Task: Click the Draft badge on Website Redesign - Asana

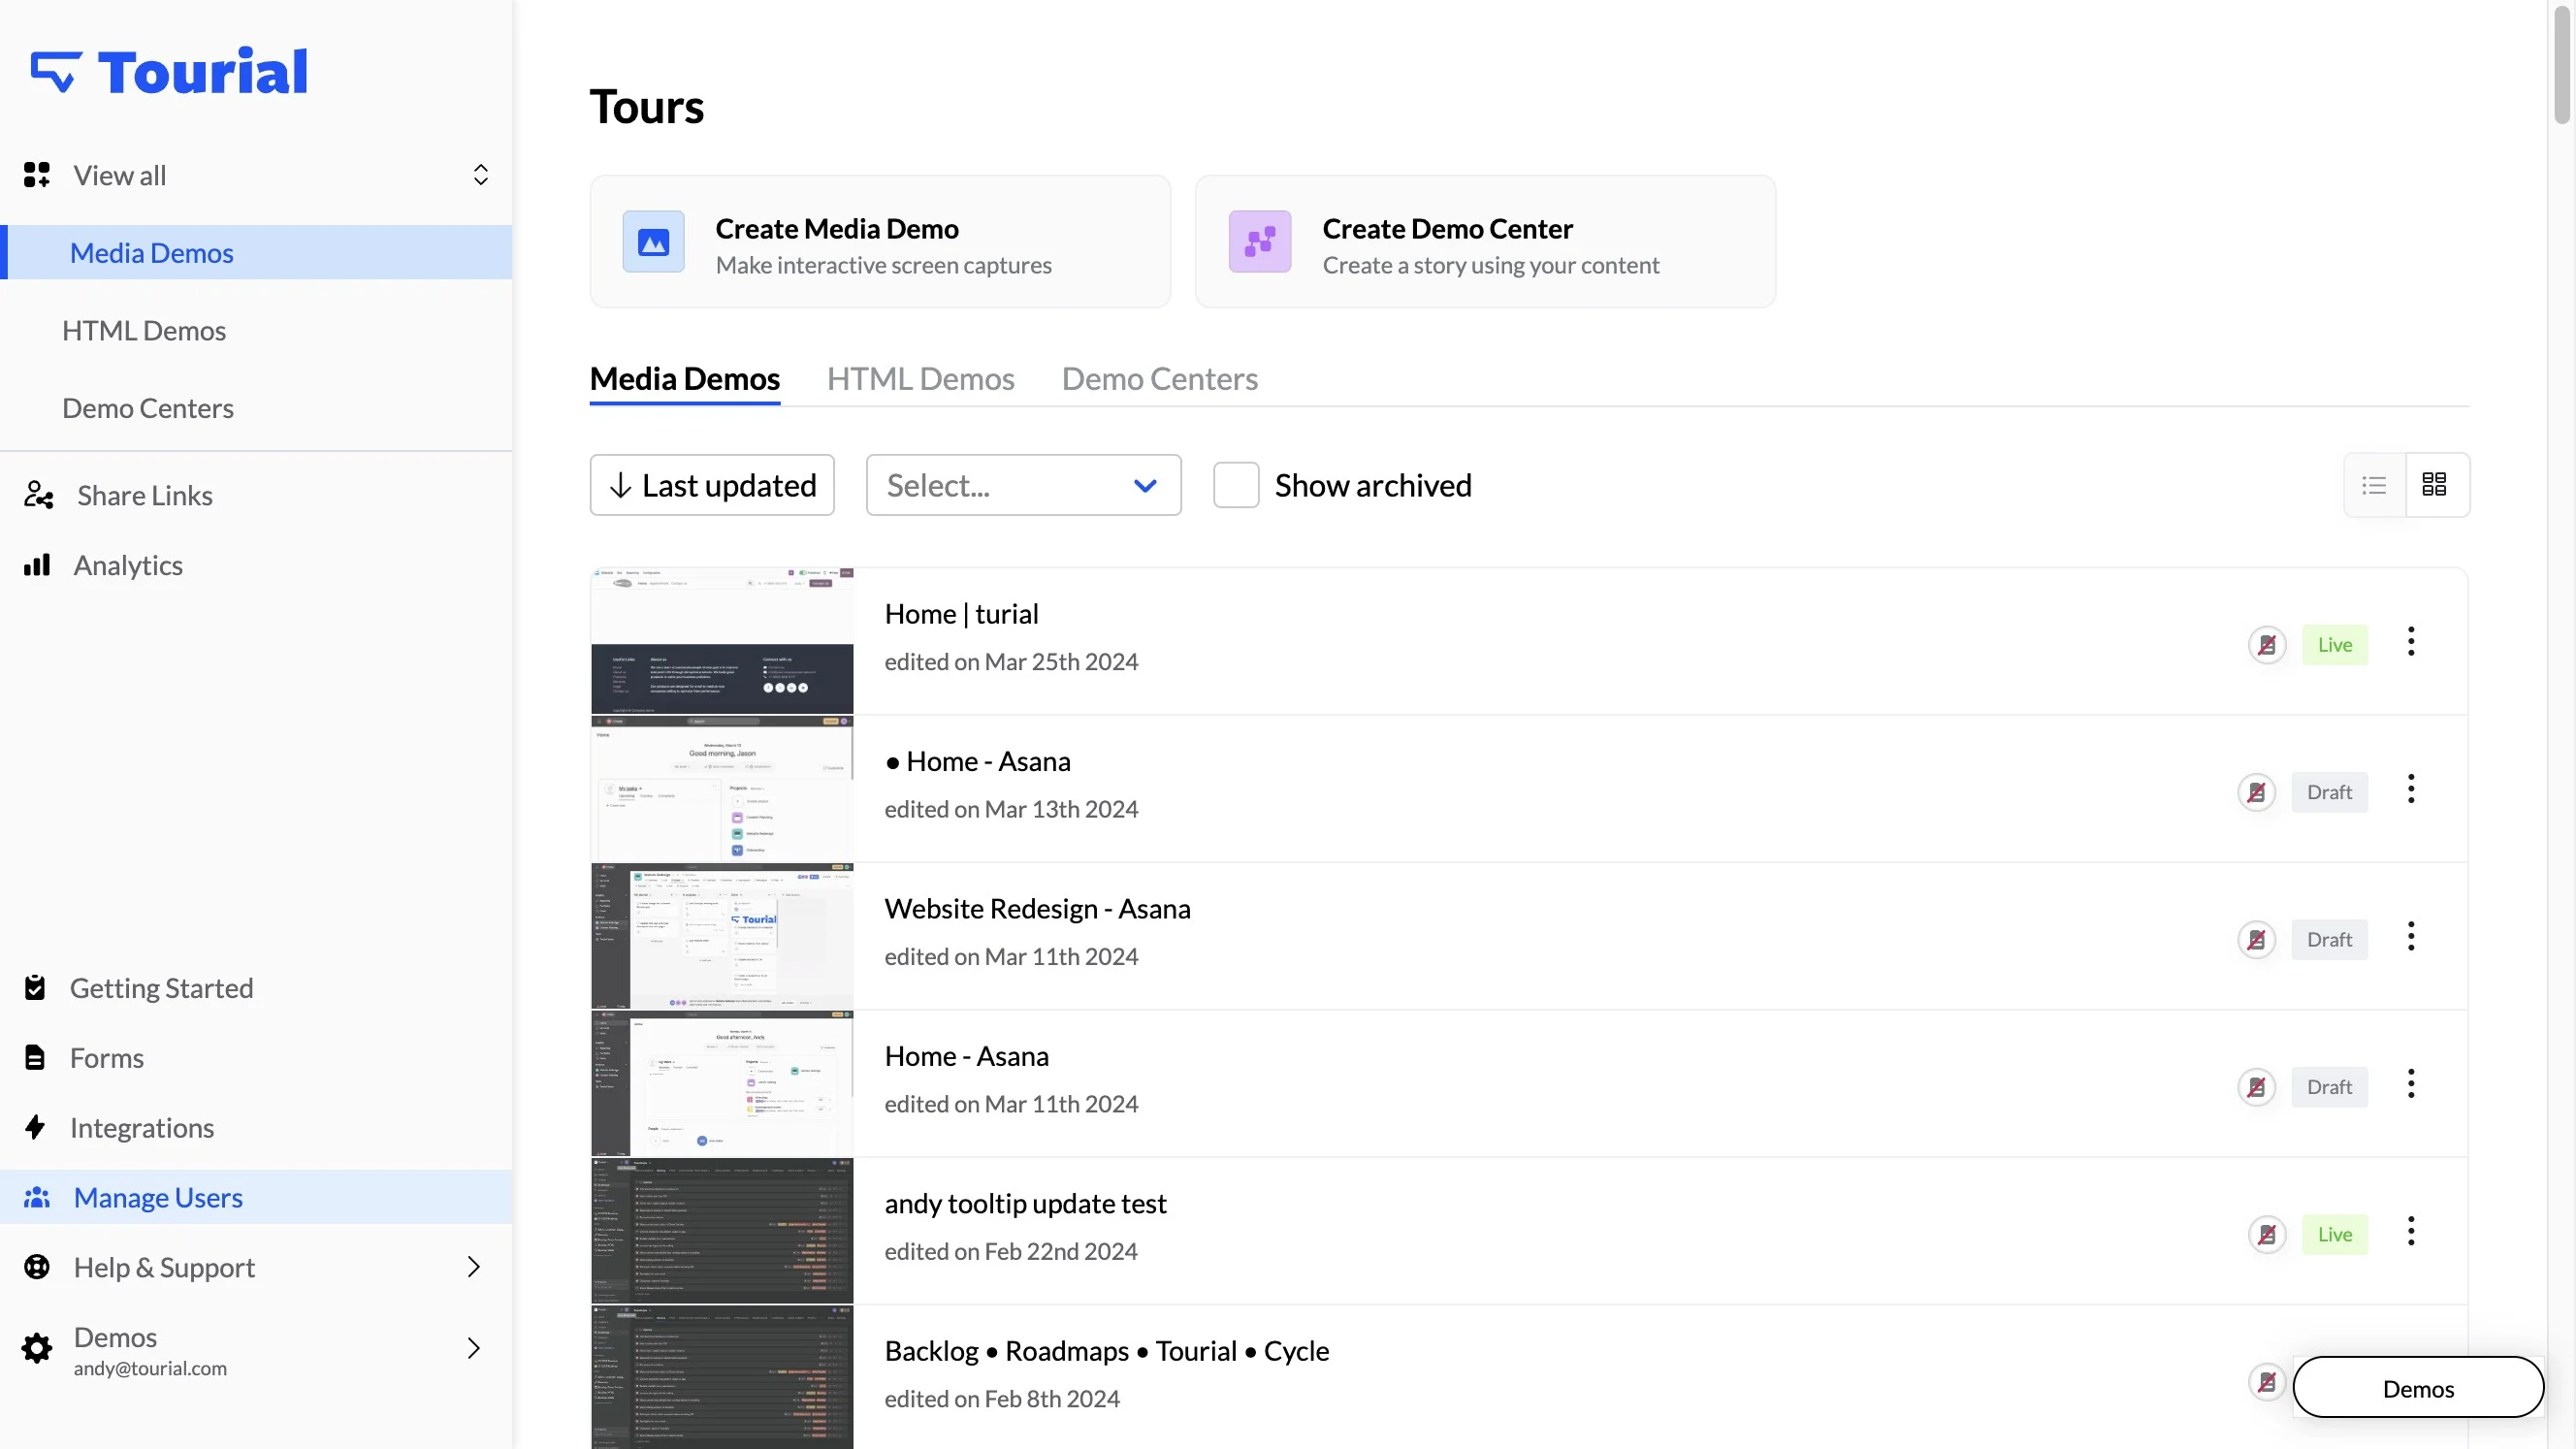Action: [x=2330, y=940]
